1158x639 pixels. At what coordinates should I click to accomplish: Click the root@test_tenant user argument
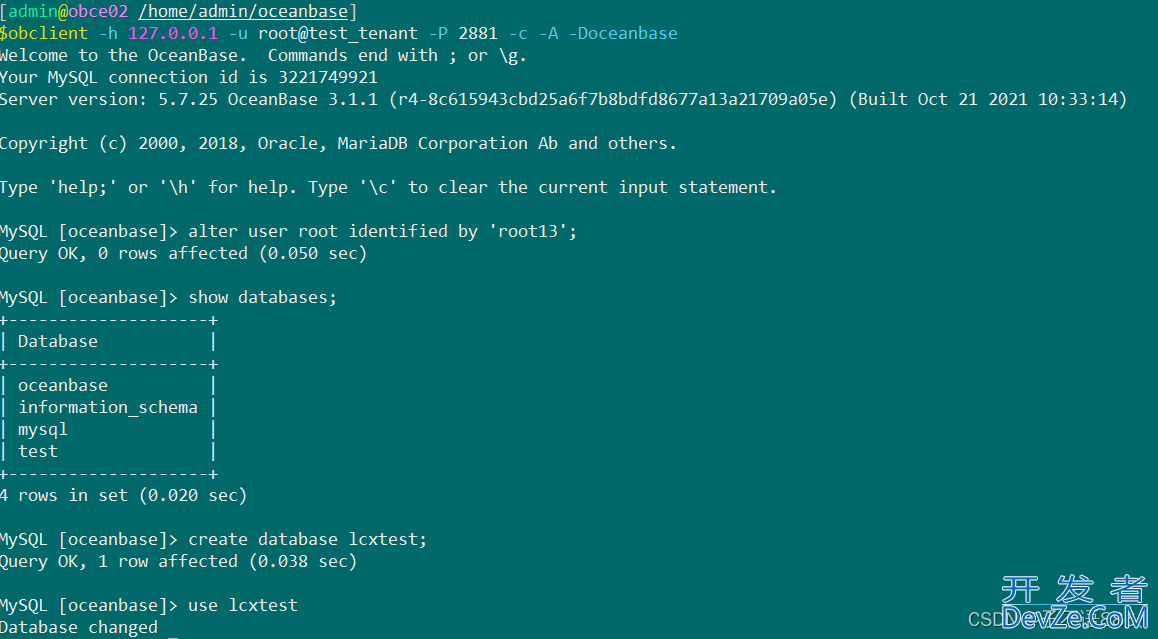click(338, 33)
